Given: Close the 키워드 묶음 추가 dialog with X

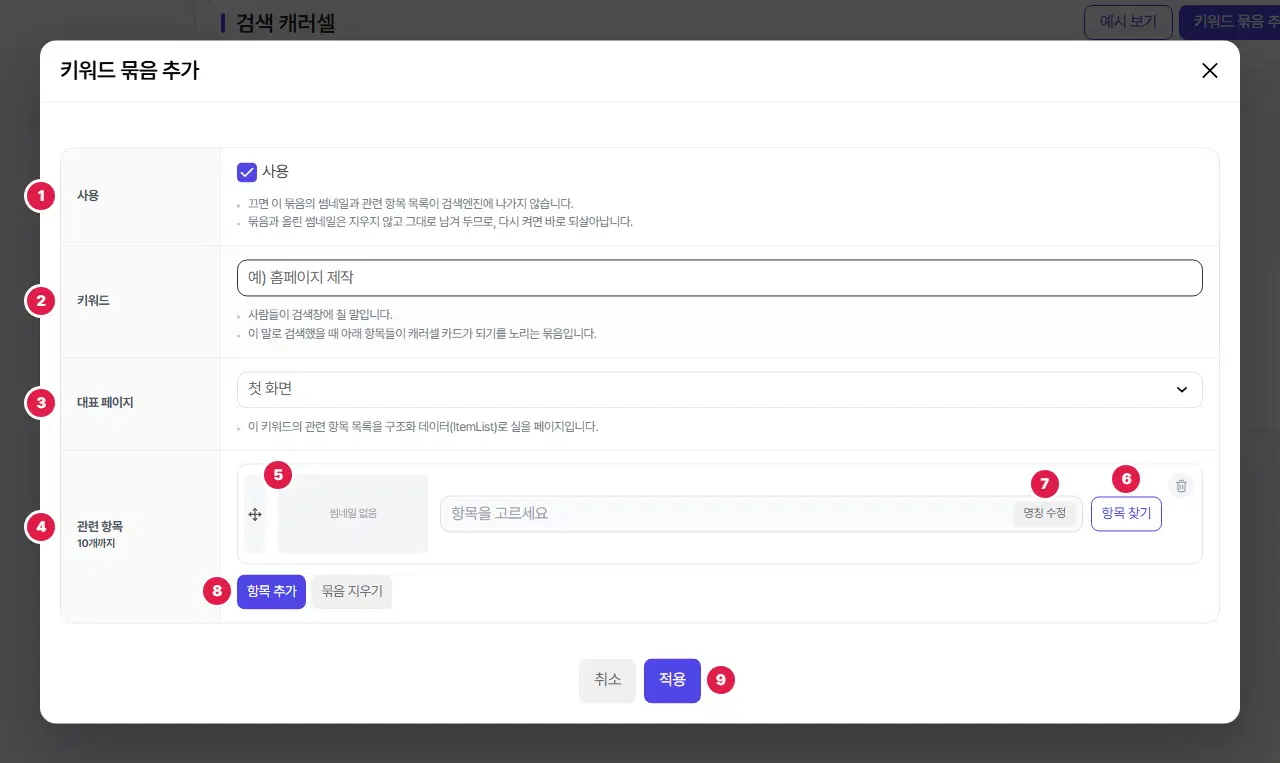Looking at the screenshot, I should (x=1210, y=70).
